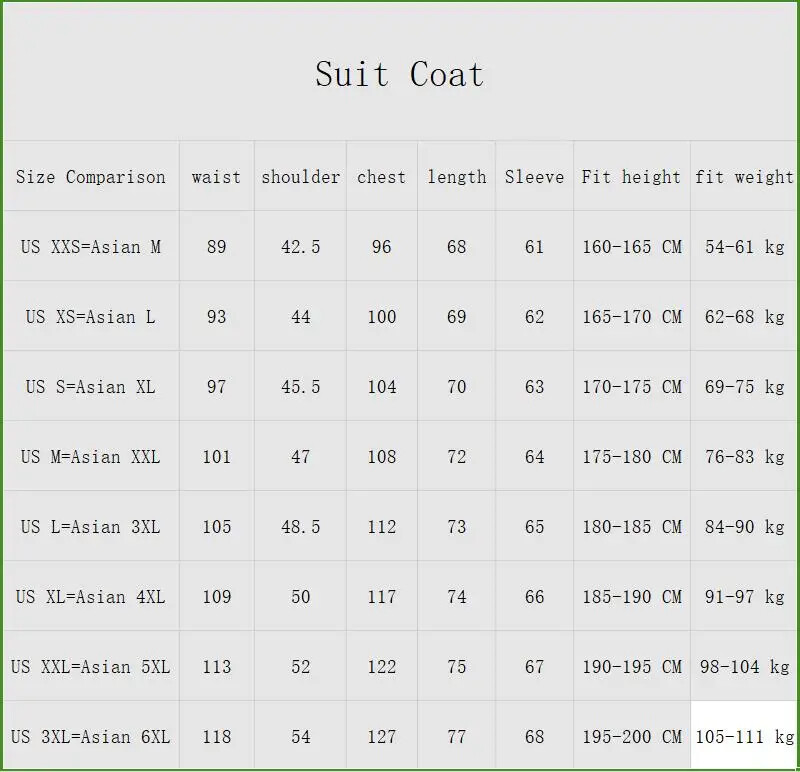Click the Suit Coat title
The height and width of the screenshot is (772, 800).
coord(399,74)
